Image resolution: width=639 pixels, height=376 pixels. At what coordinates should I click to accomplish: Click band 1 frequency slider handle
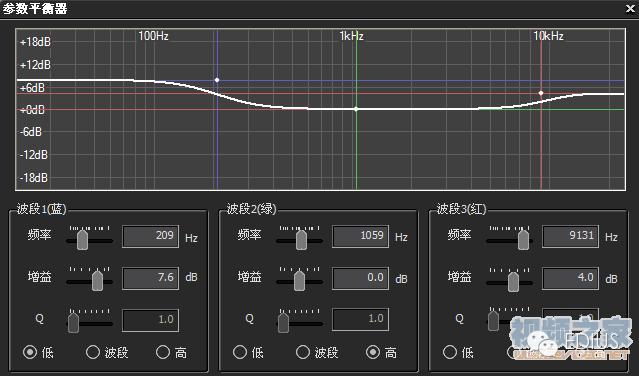(x=82, y=240)
